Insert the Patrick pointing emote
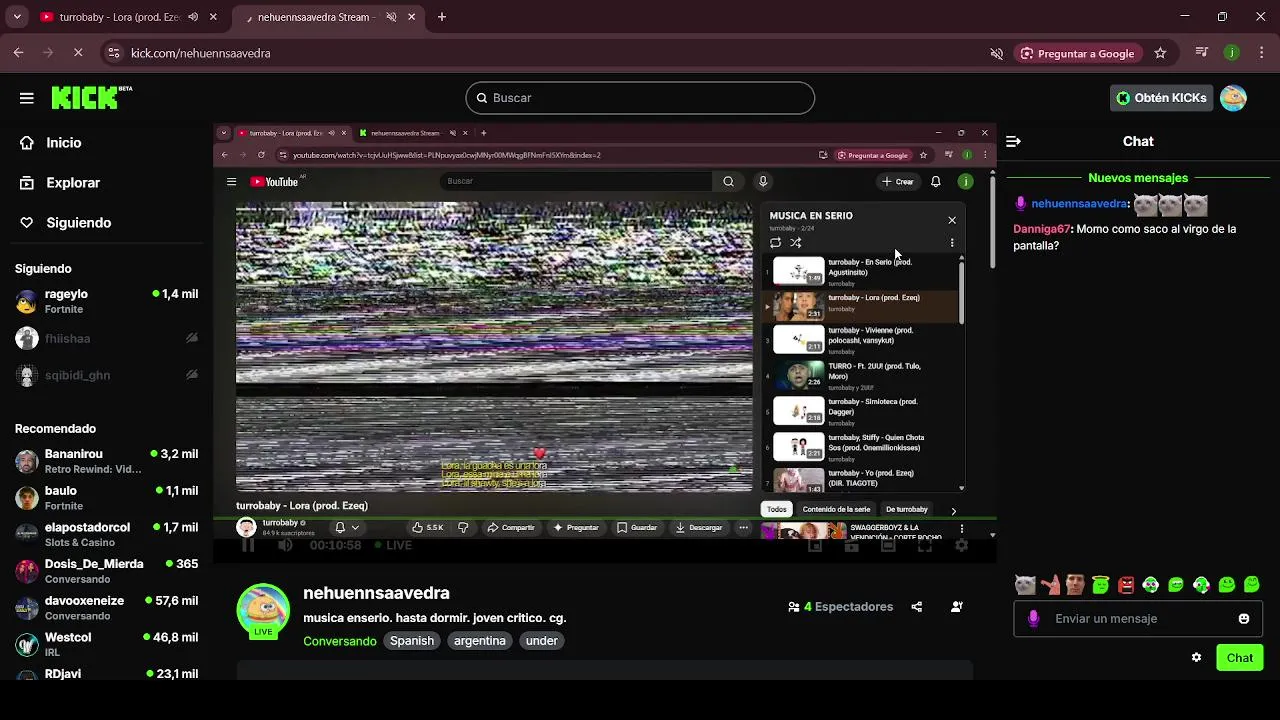This screenshot has height=720, width=1280. click(1050, 585)
